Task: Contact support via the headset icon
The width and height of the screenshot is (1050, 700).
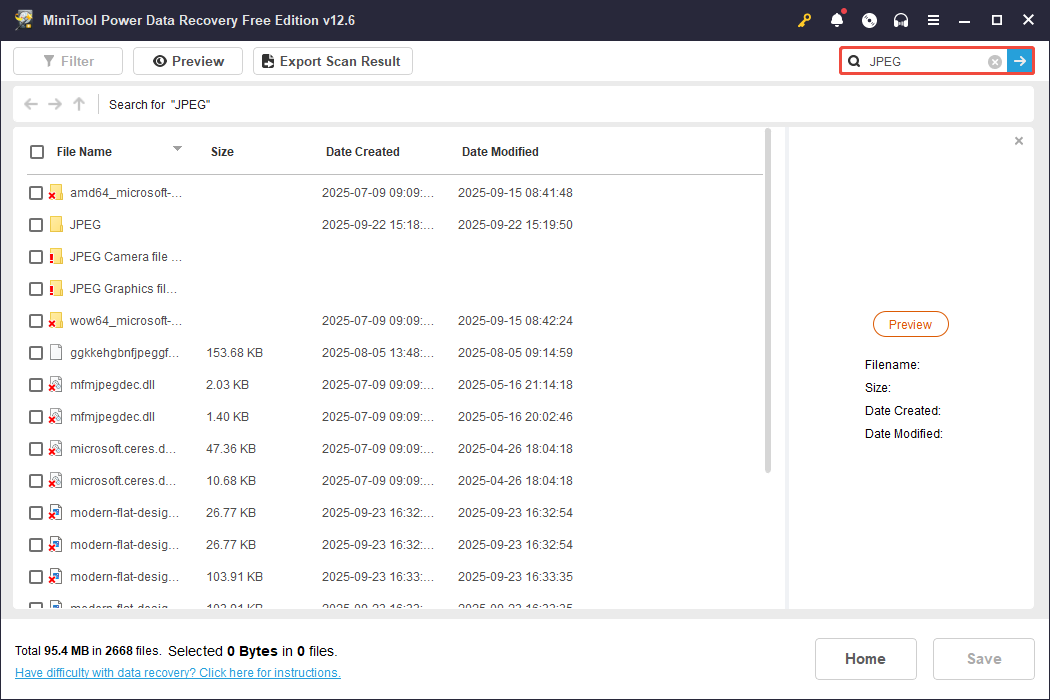Action: pos(901,20)
